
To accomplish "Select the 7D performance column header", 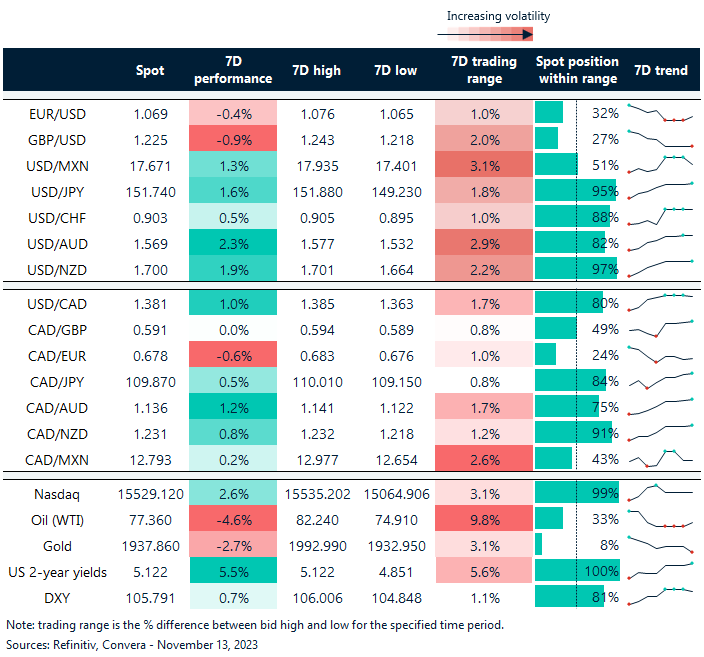I will 232,70.
